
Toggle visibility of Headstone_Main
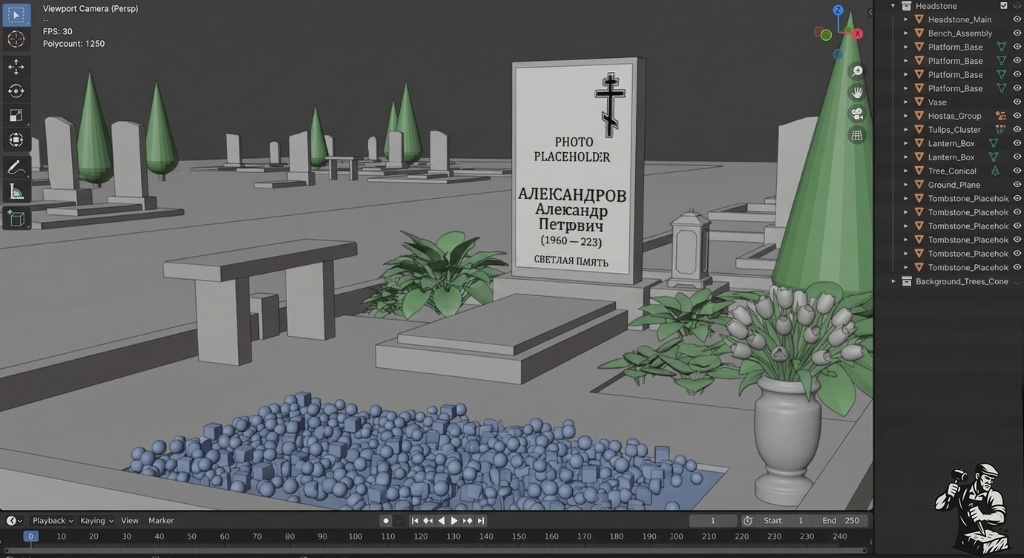click(1016, 19)
